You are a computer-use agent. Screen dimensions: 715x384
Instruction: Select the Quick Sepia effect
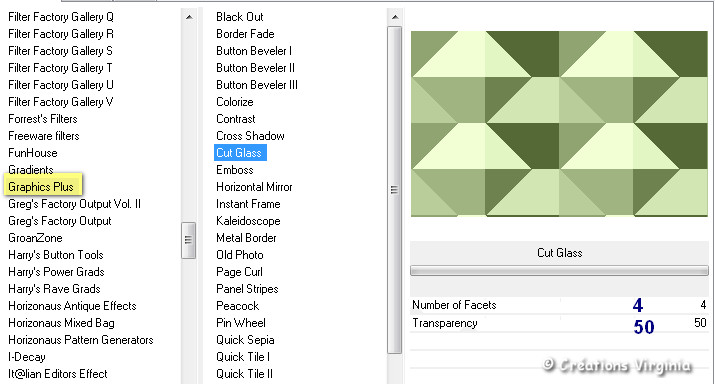245,340
